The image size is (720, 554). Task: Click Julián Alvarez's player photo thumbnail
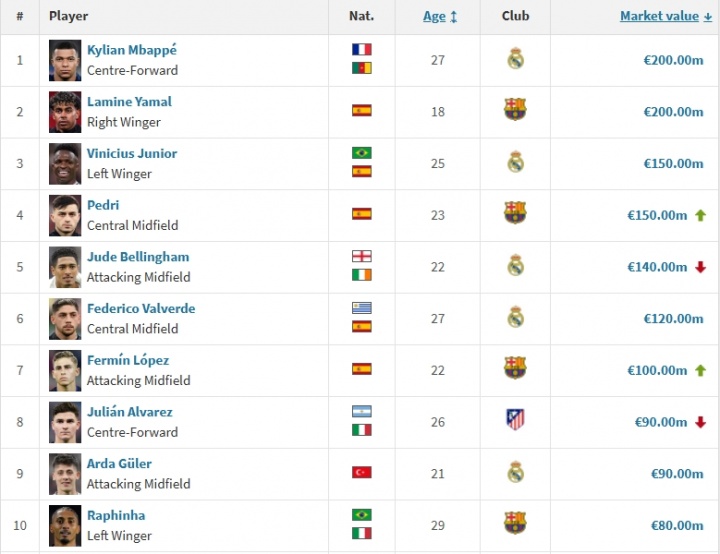(65, 422)
